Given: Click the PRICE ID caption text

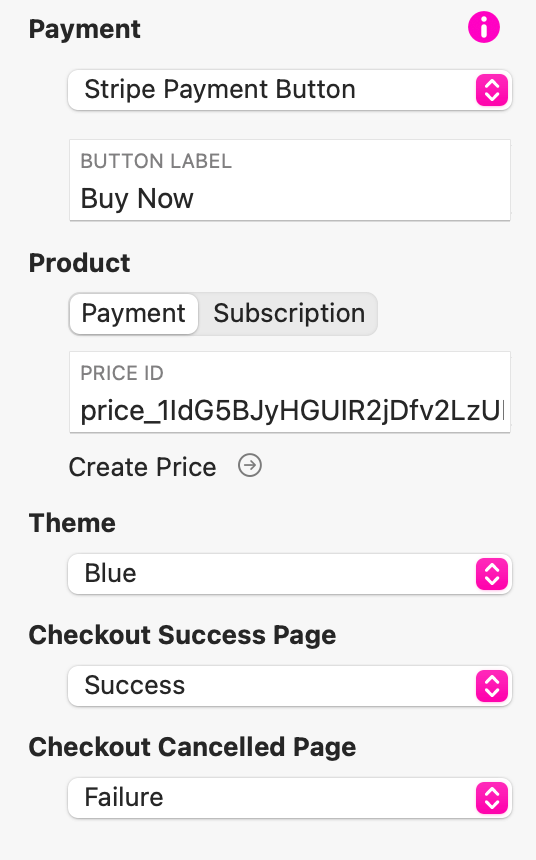Looking at the screenshot, I should pyautogui.click(x=122, y=373).
